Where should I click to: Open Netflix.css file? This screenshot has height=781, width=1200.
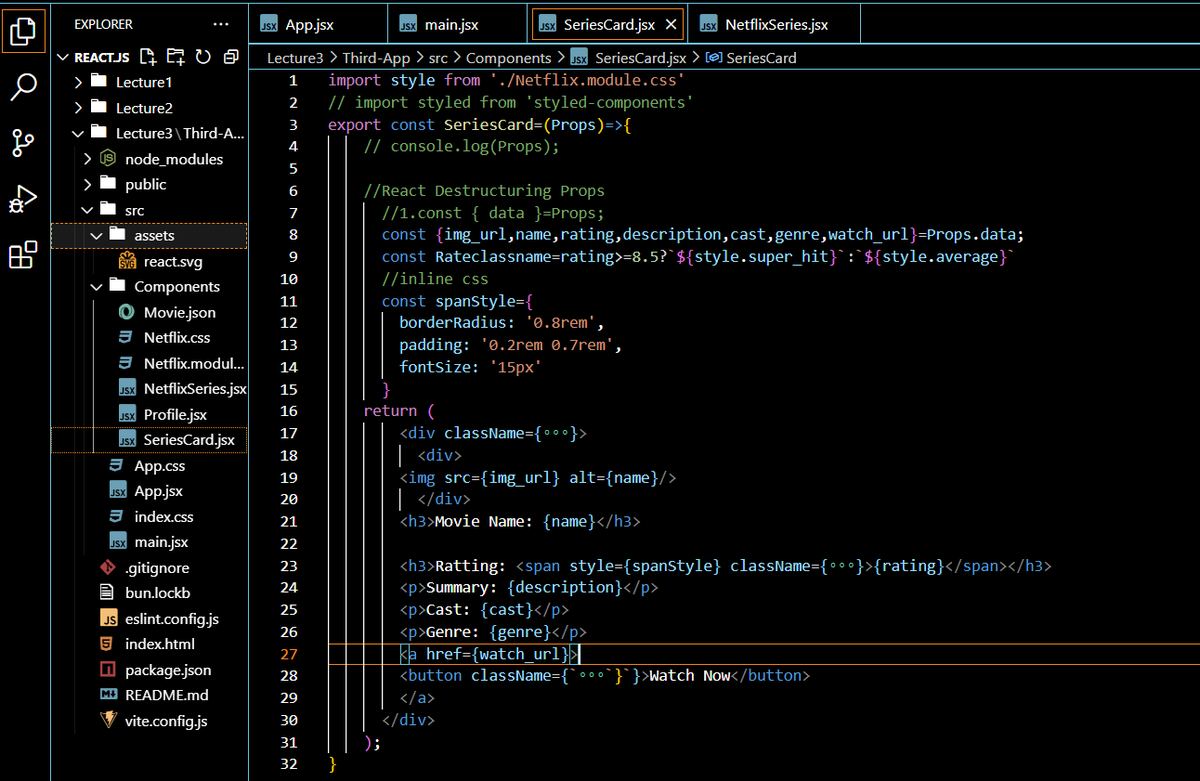click(x=176, y=338)
